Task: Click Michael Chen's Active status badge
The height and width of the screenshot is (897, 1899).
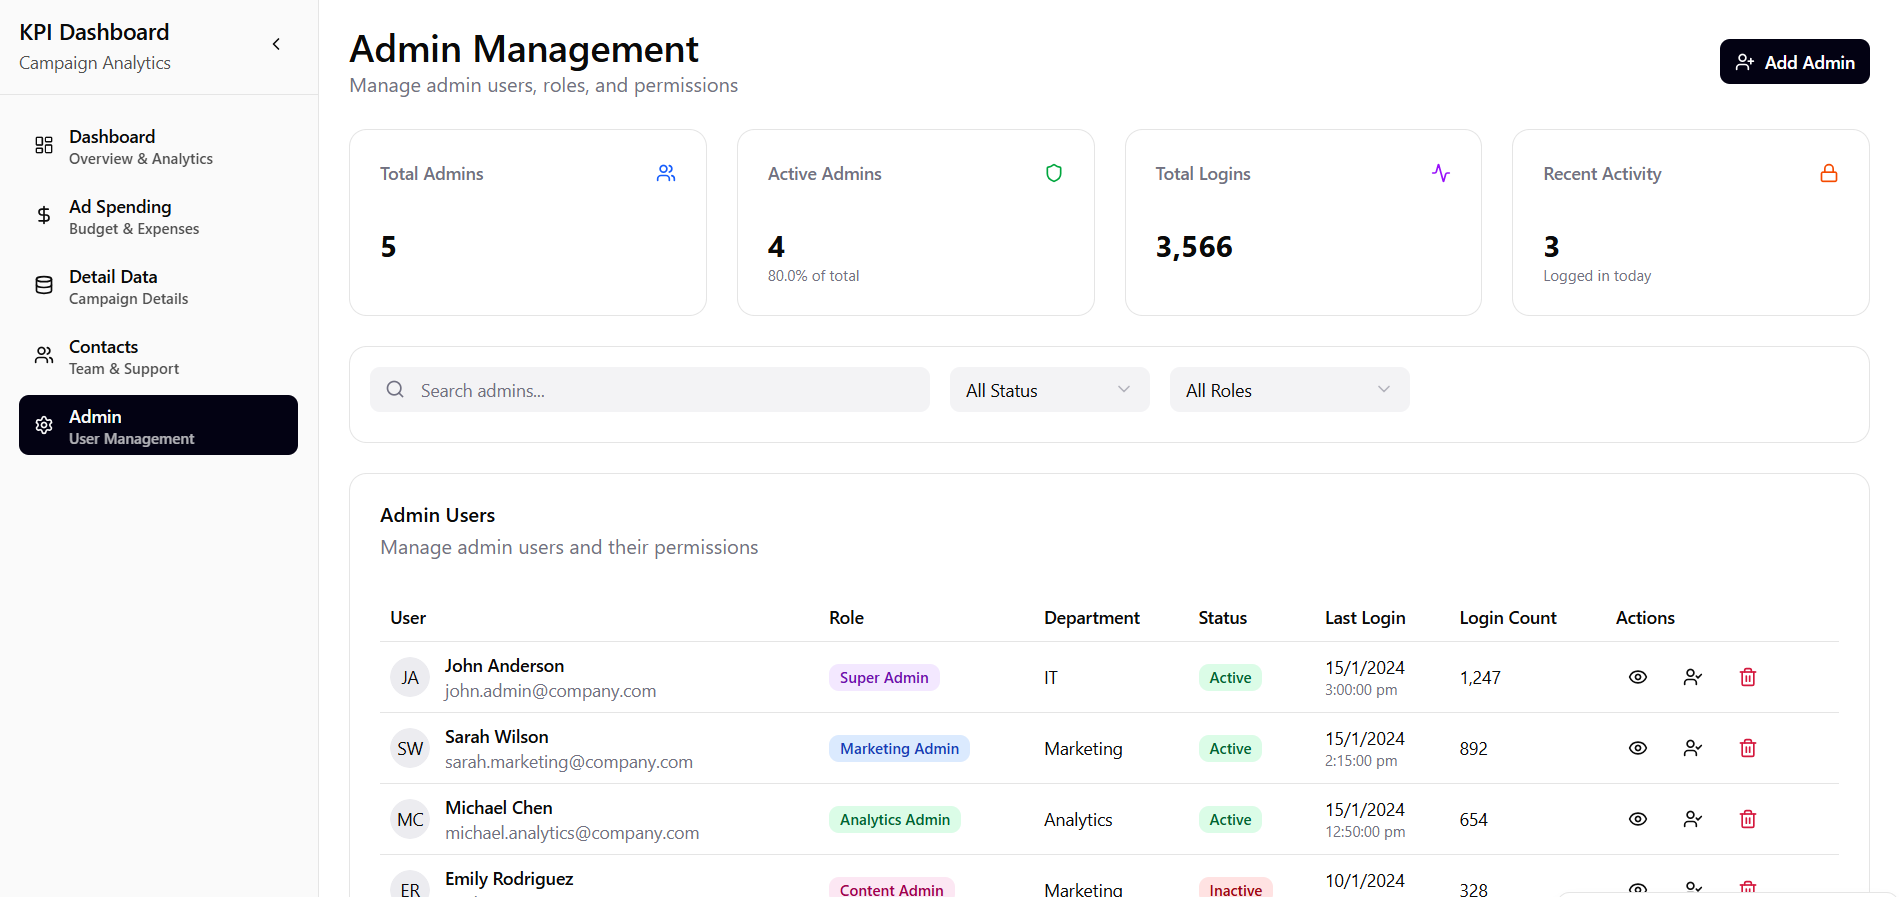Action: [x=1230, y=819]
